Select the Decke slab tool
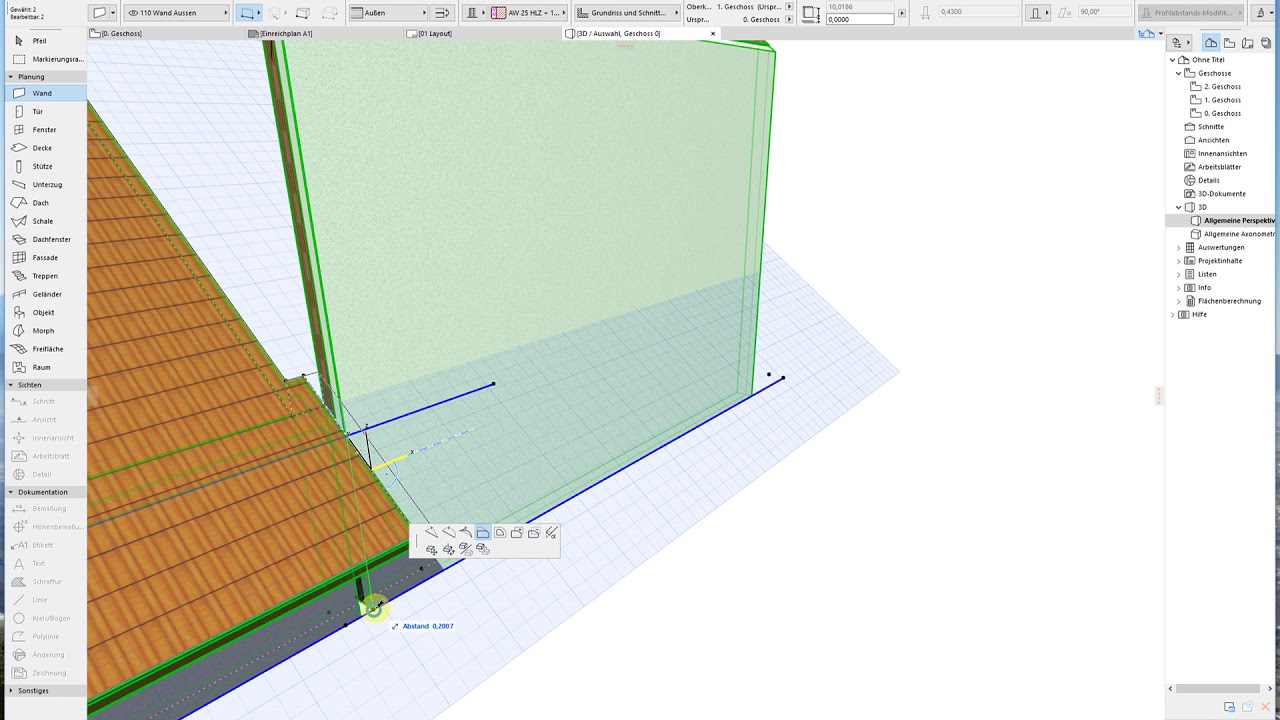Image resolution: width=1280 pixels, height=720 pixels. click(42, 148)
